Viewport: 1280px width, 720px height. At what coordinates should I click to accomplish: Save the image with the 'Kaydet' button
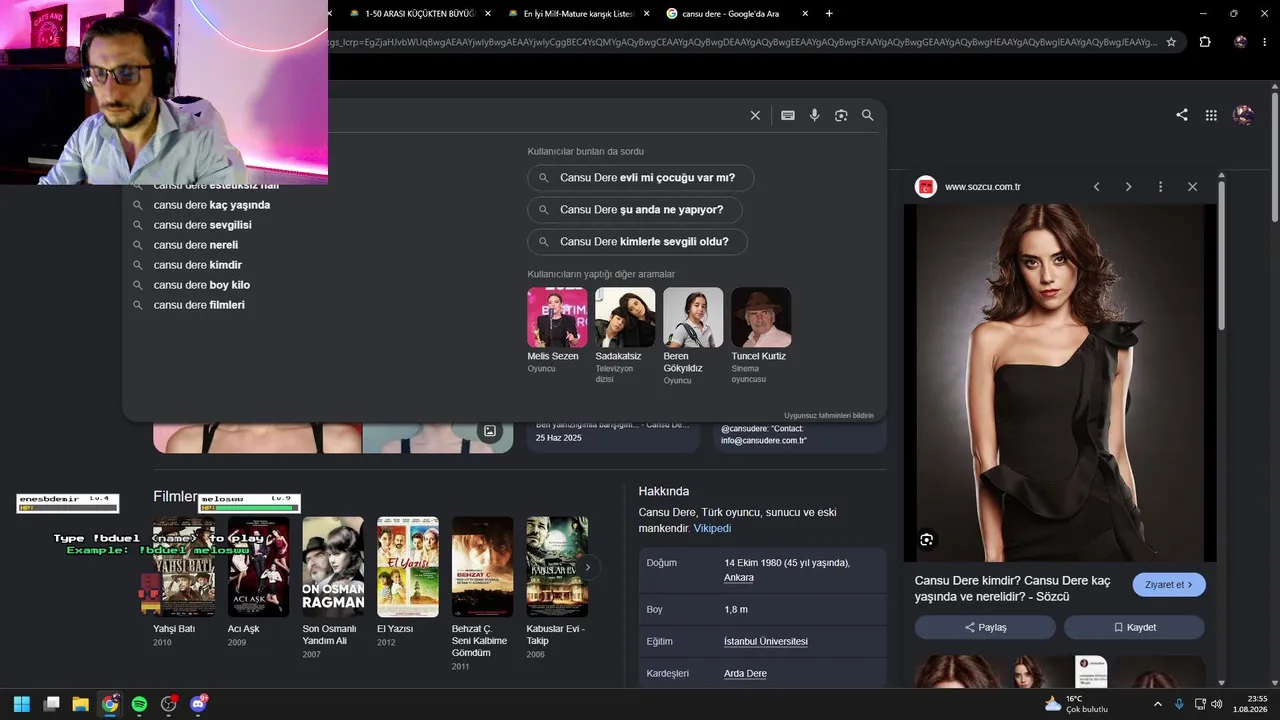1134,627
